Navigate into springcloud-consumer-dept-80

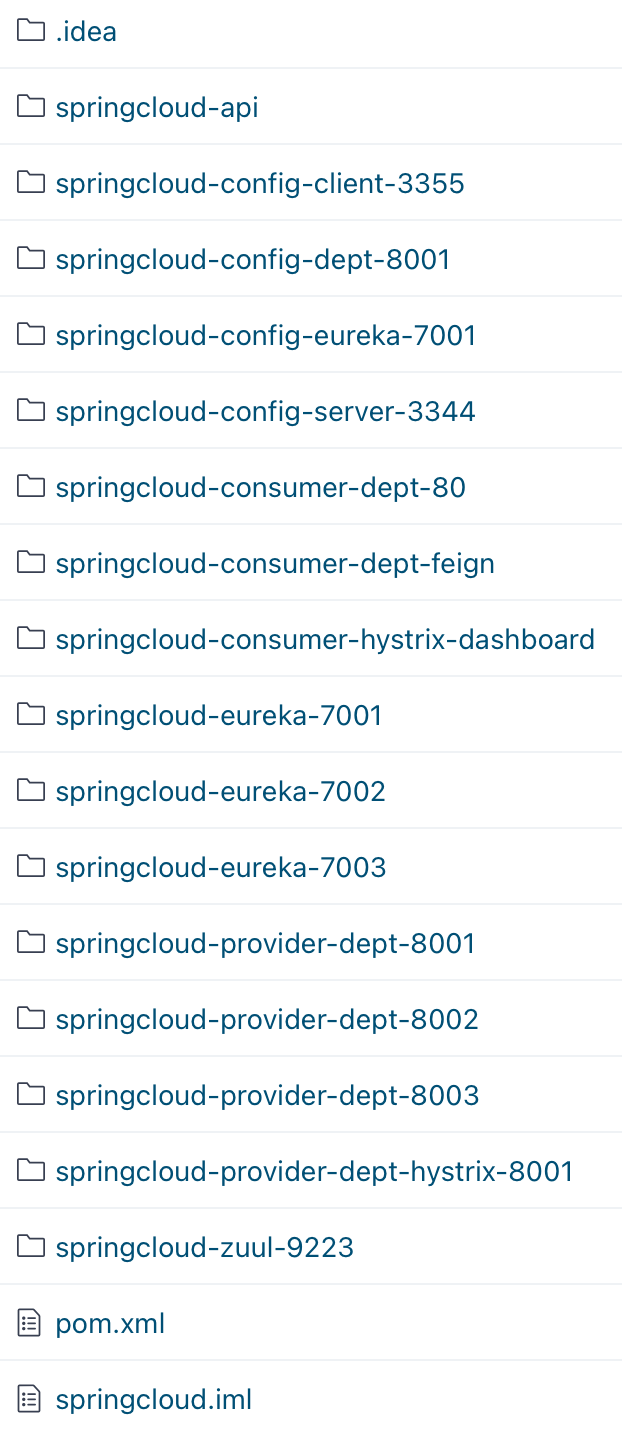[x=261, y=488]
